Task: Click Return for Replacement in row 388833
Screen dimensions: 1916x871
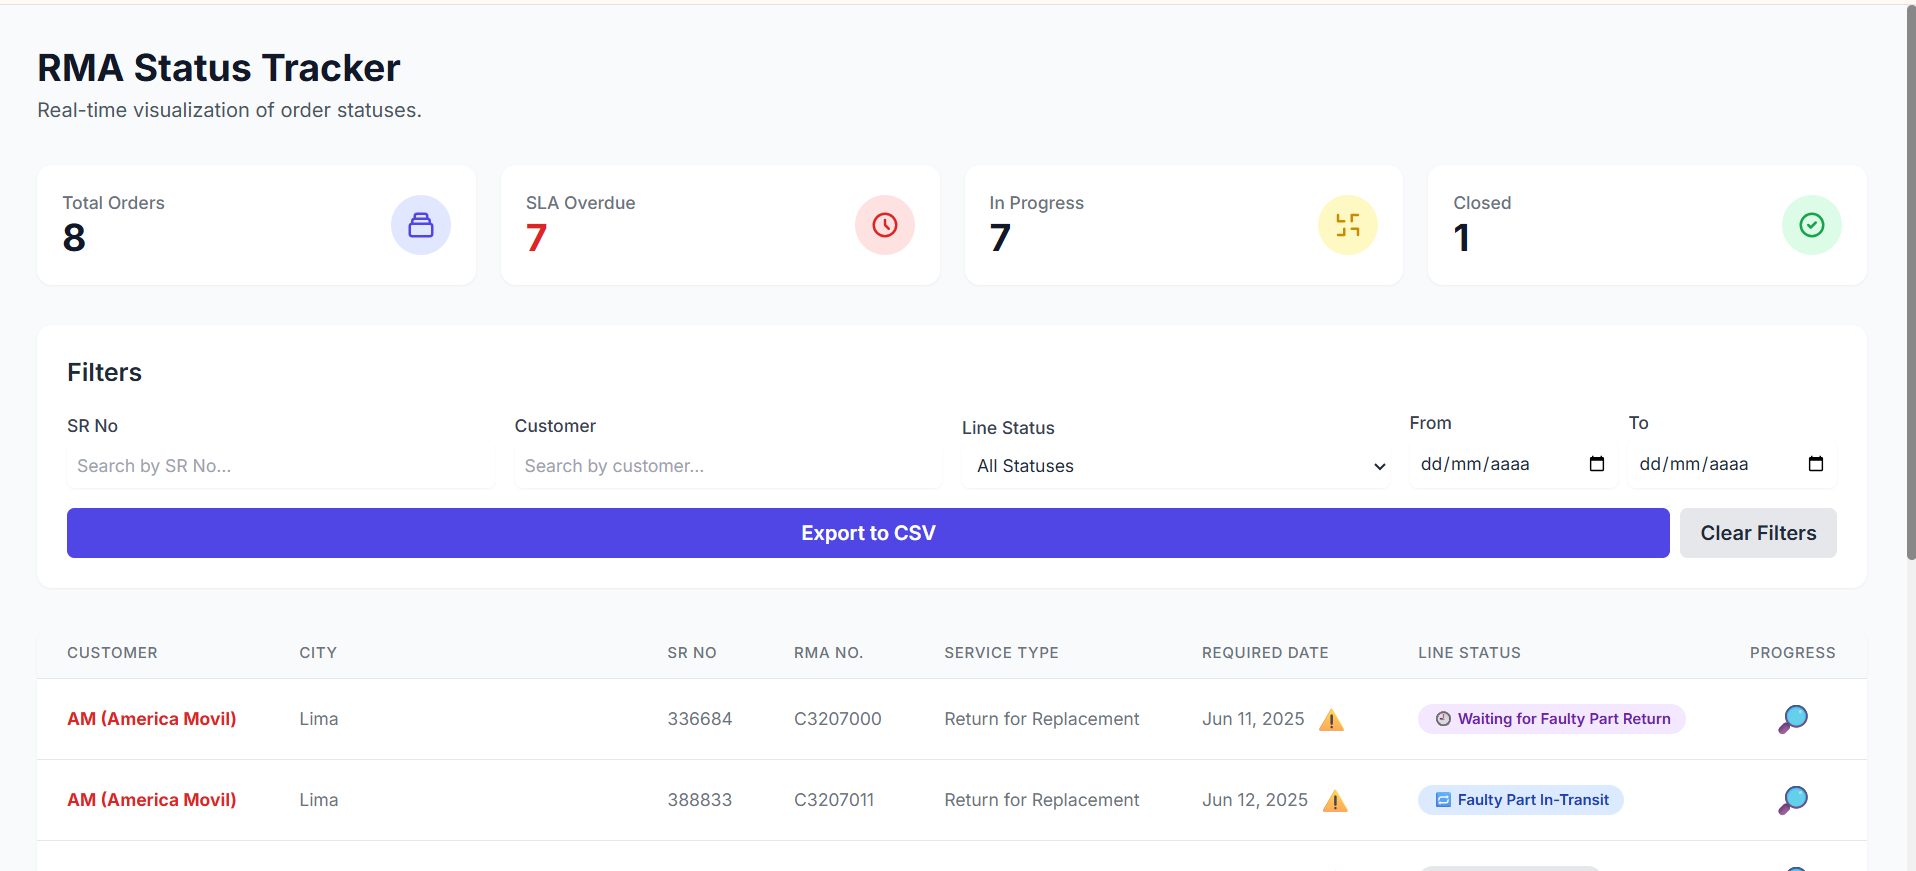Action: pos(1042,800)
